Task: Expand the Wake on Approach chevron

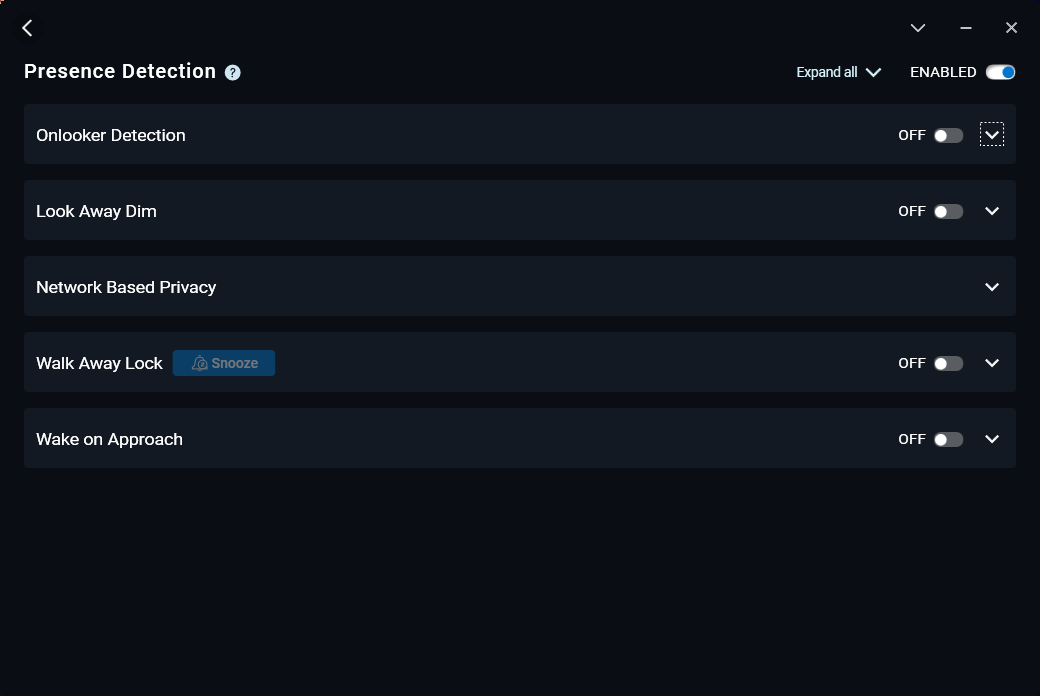Action: coord(992,439)
